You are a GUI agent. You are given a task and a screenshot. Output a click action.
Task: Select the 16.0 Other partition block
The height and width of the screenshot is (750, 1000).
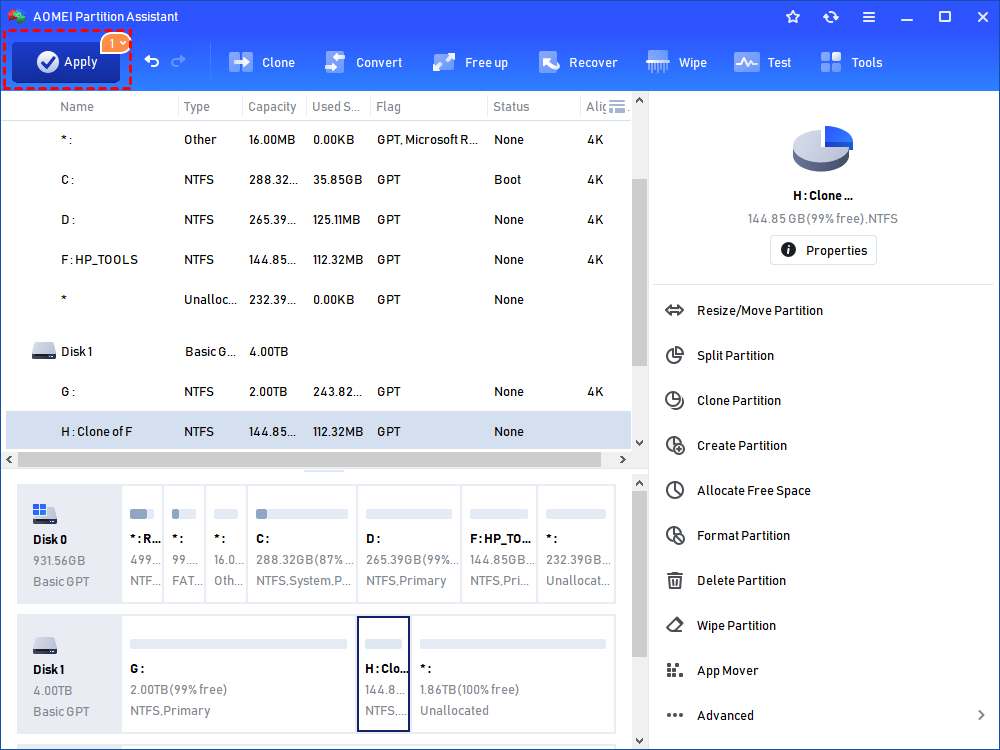click(226, 544)
